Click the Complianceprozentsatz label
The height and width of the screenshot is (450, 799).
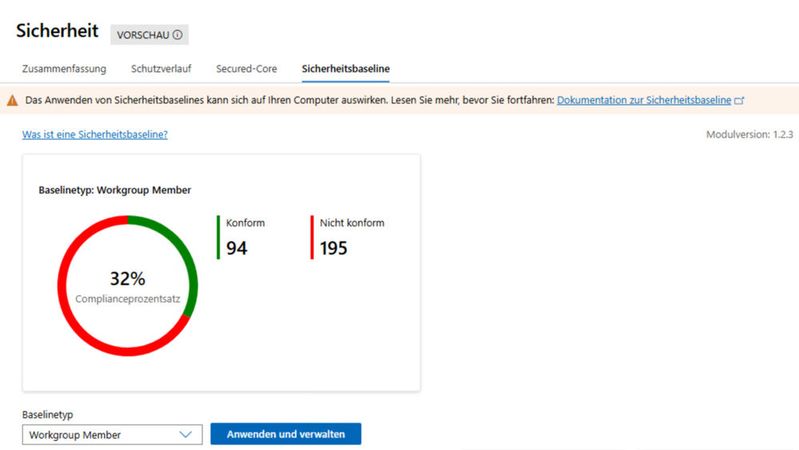(x=127, y=299)
